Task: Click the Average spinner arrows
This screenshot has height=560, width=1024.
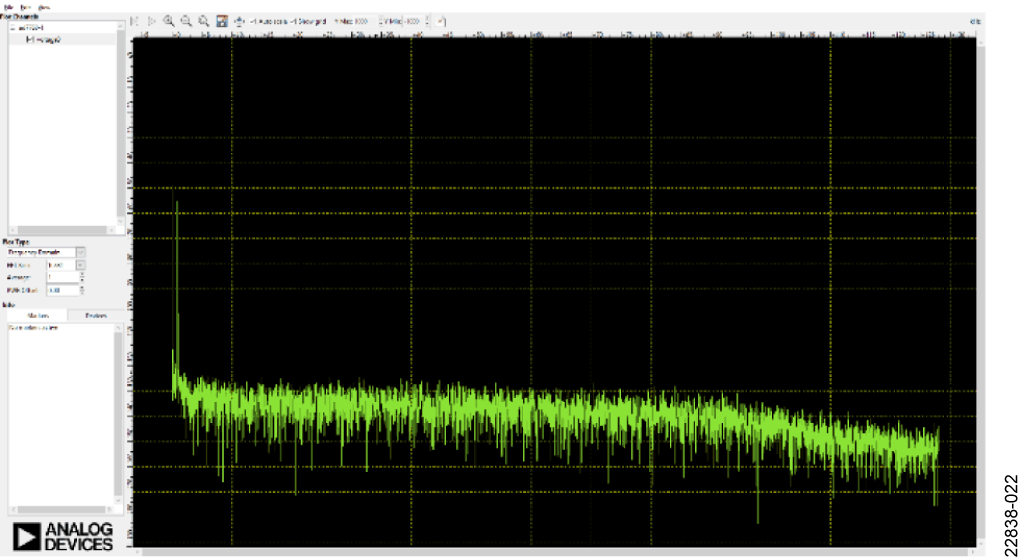Action: (81, 277)
